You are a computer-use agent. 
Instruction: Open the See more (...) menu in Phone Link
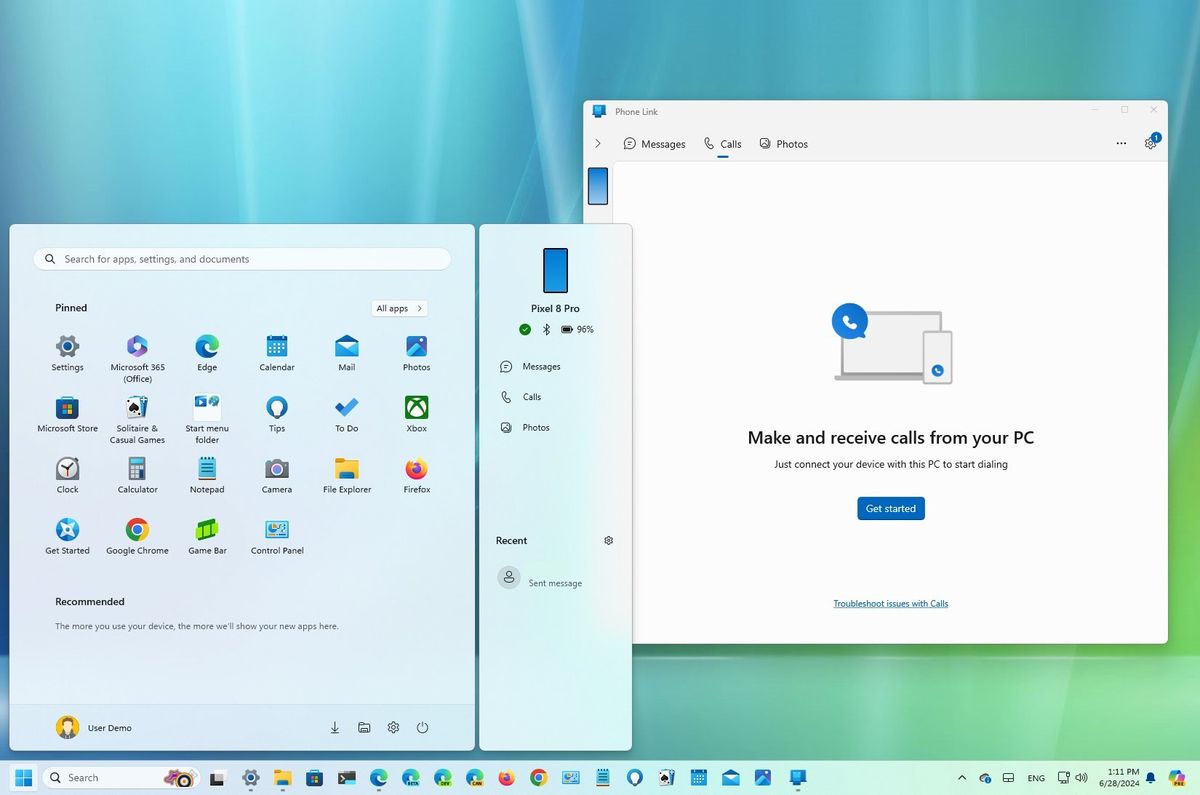point(1121,143)
